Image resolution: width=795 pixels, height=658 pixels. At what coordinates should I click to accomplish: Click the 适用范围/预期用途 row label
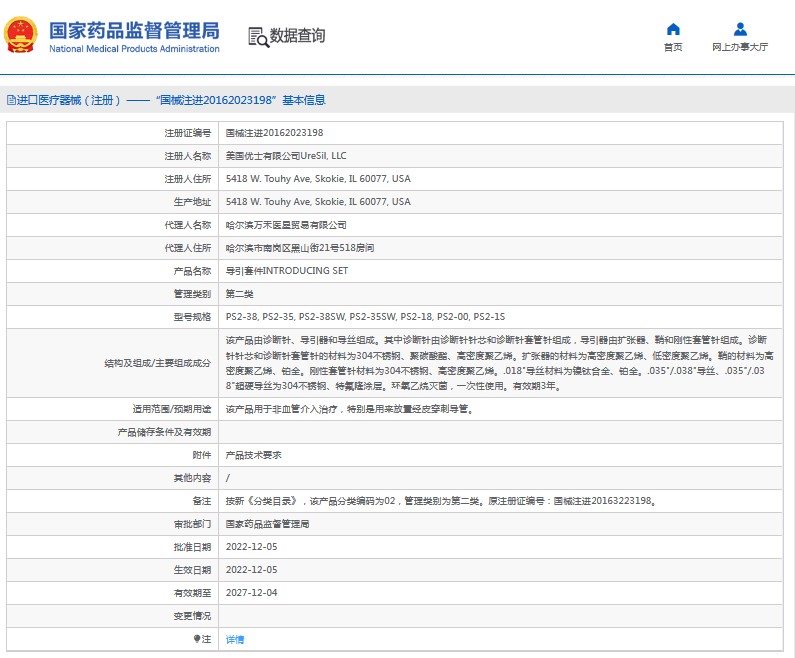click(x=171, y=409)
